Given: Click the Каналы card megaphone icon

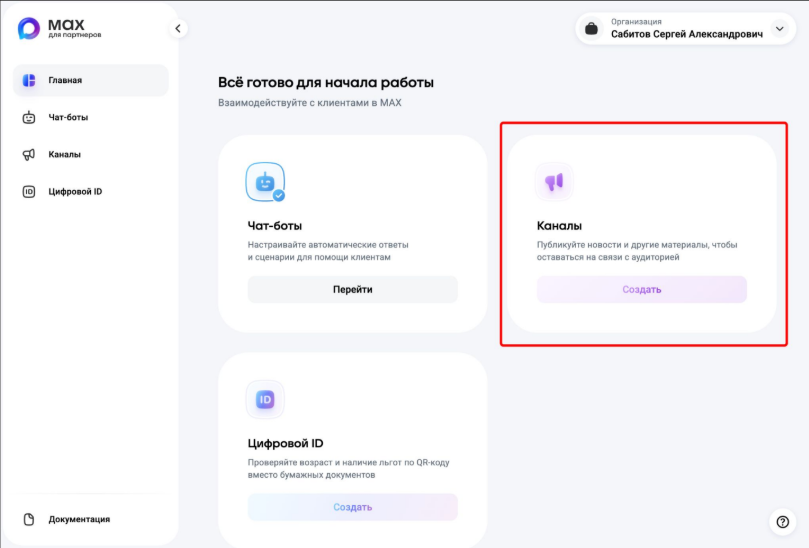Looking at the screenshot, I should (554, 182).
